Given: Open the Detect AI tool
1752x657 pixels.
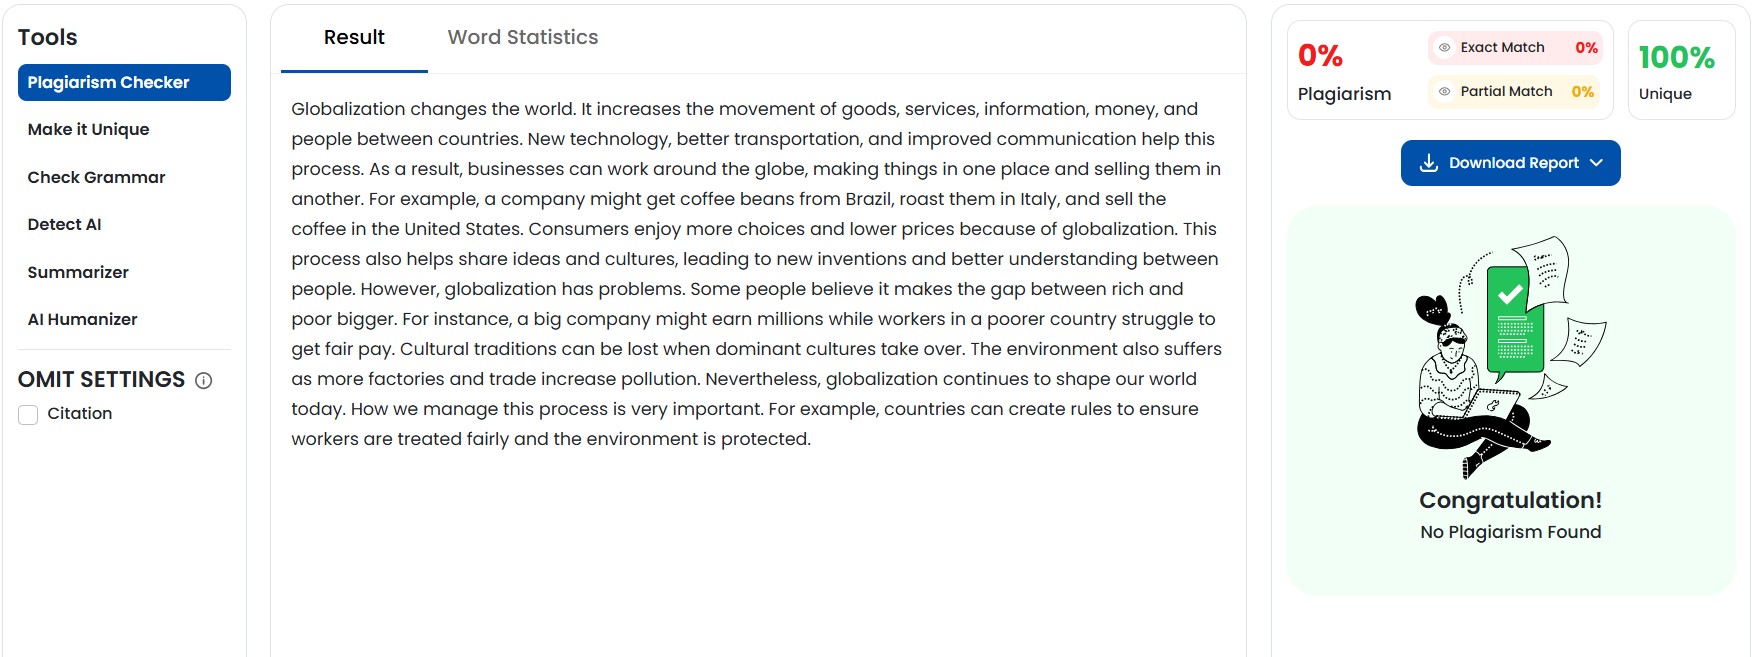Looking at the screenshot, I should pos(64,225).
